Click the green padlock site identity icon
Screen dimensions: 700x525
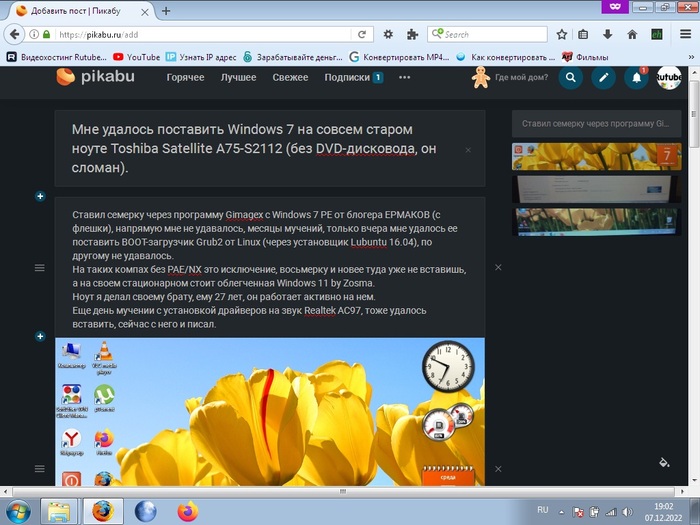46,34
